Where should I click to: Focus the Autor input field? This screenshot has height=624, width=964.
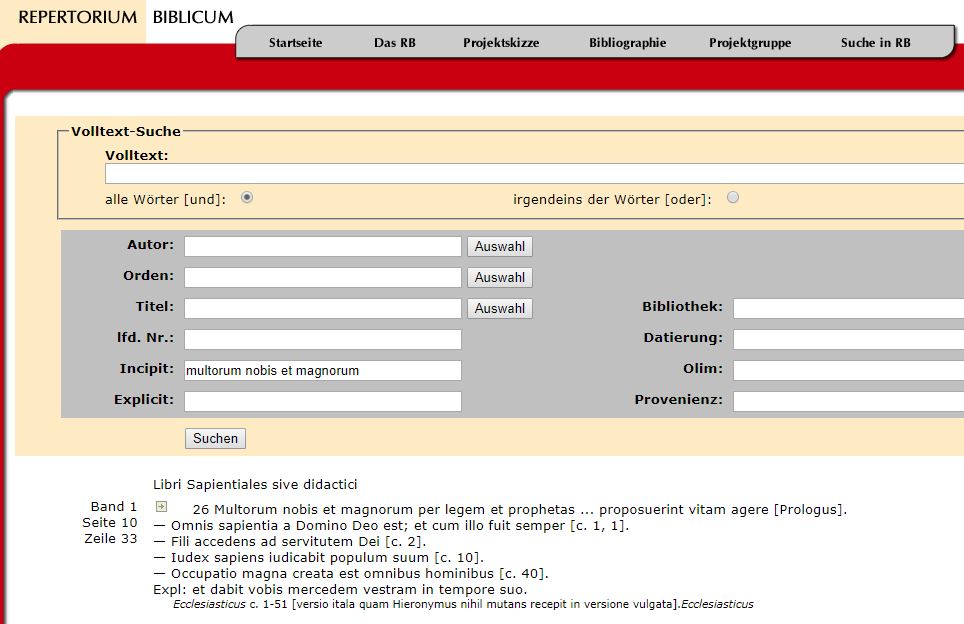[x=323, y=247]
